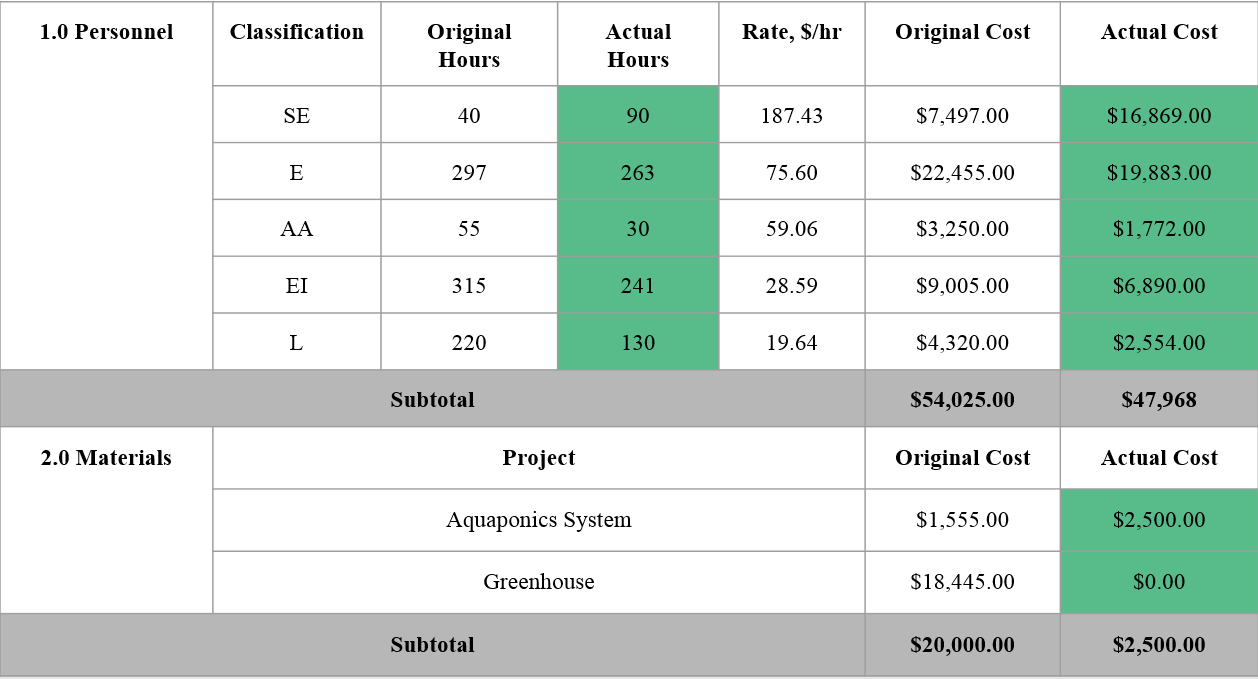Click the $16,869.00 actual cost cell

point(1159,115)
